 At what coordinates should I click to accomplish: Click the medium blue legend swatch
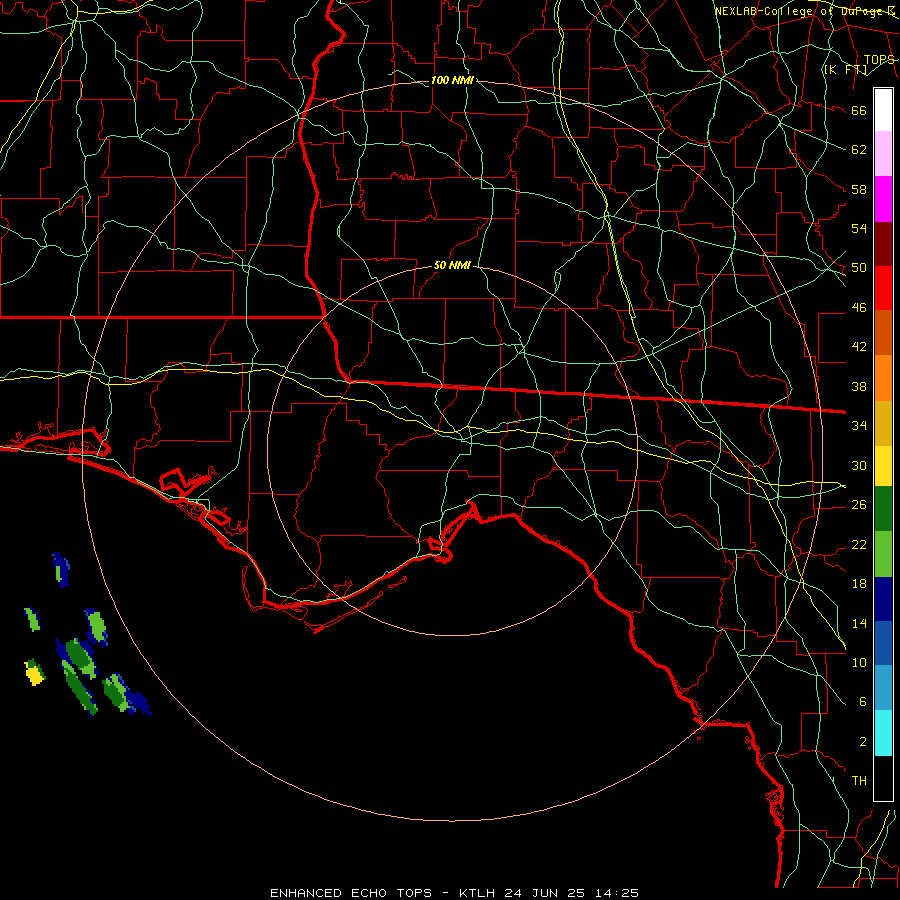883,643
